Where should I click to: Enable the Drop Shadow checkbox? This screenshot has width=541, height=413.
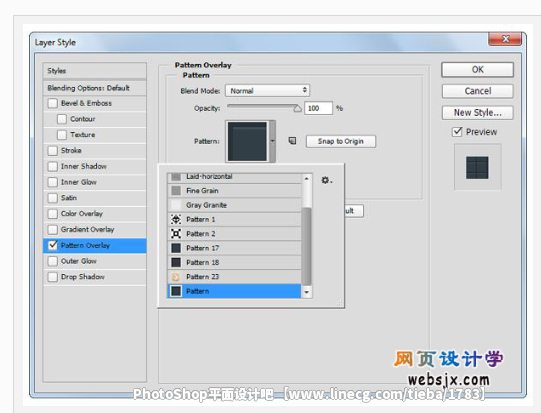53,277
